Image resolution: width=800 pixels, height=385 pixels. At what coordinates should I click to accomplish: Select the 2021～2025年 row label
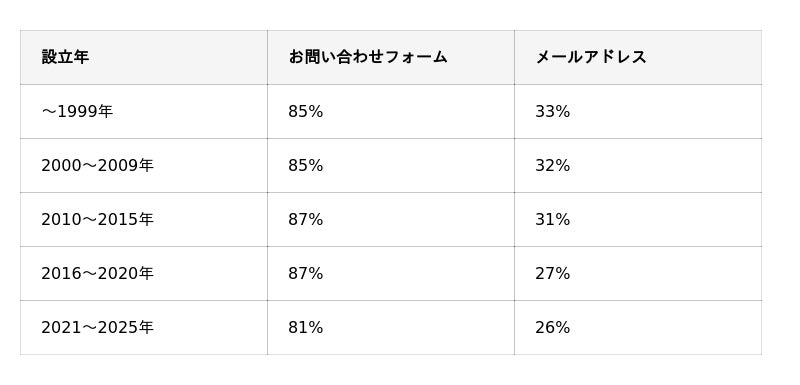point(97,327)
